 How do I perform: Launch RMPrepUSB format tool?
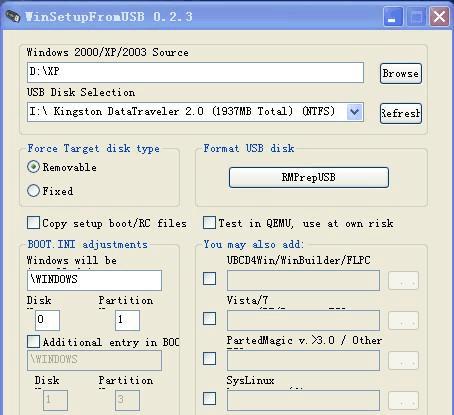309,177
